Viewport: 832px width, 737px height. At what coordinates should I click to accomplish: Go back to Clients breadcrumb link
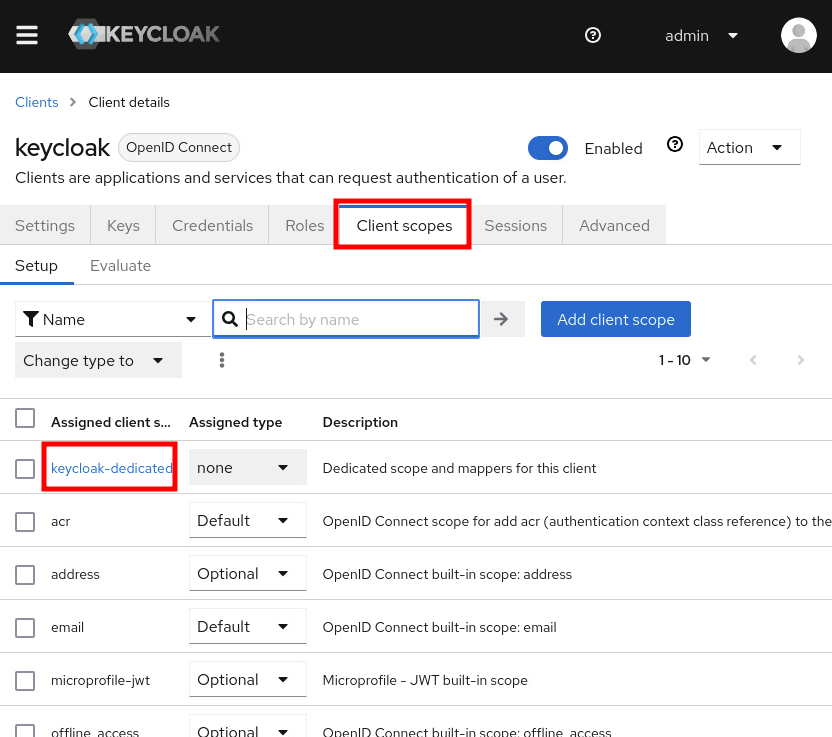click(x=37, y=102)
